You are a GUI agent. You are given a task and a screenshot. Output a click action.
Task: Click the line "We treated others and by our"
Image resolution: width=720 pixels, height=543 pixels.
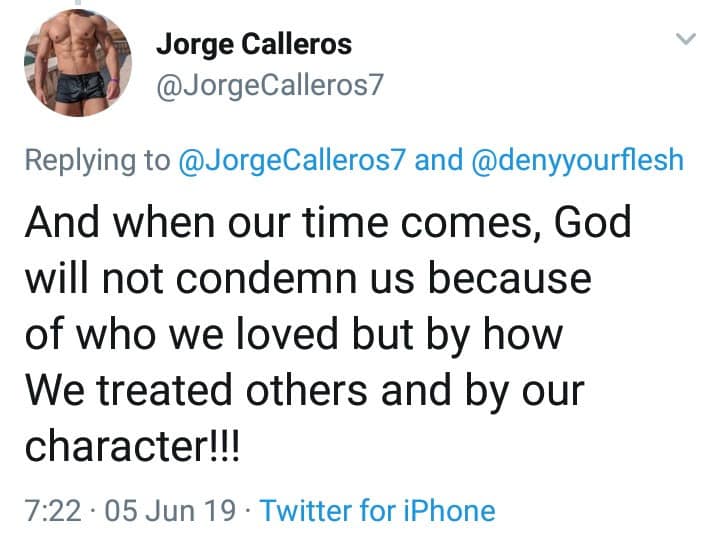tap(303, 387)
